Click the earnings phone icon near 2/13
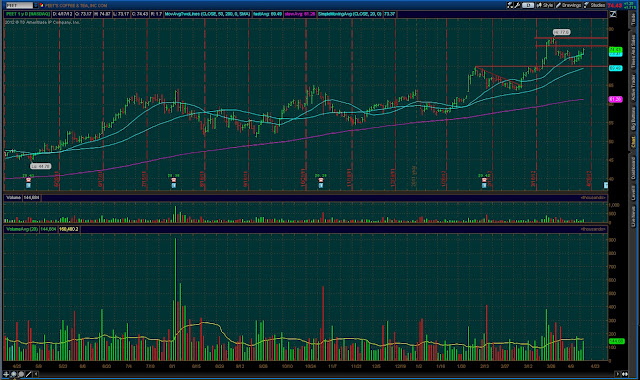The width and height of the screenshot is (640, 380). [x=484, y=180]
